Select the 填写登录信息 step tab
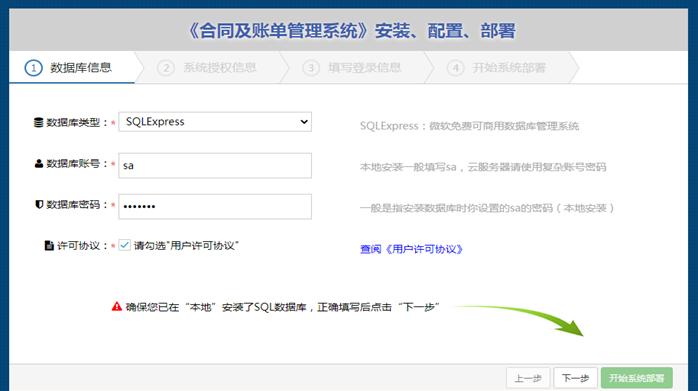This screenshot has width=698, height=391. point(357,68)
